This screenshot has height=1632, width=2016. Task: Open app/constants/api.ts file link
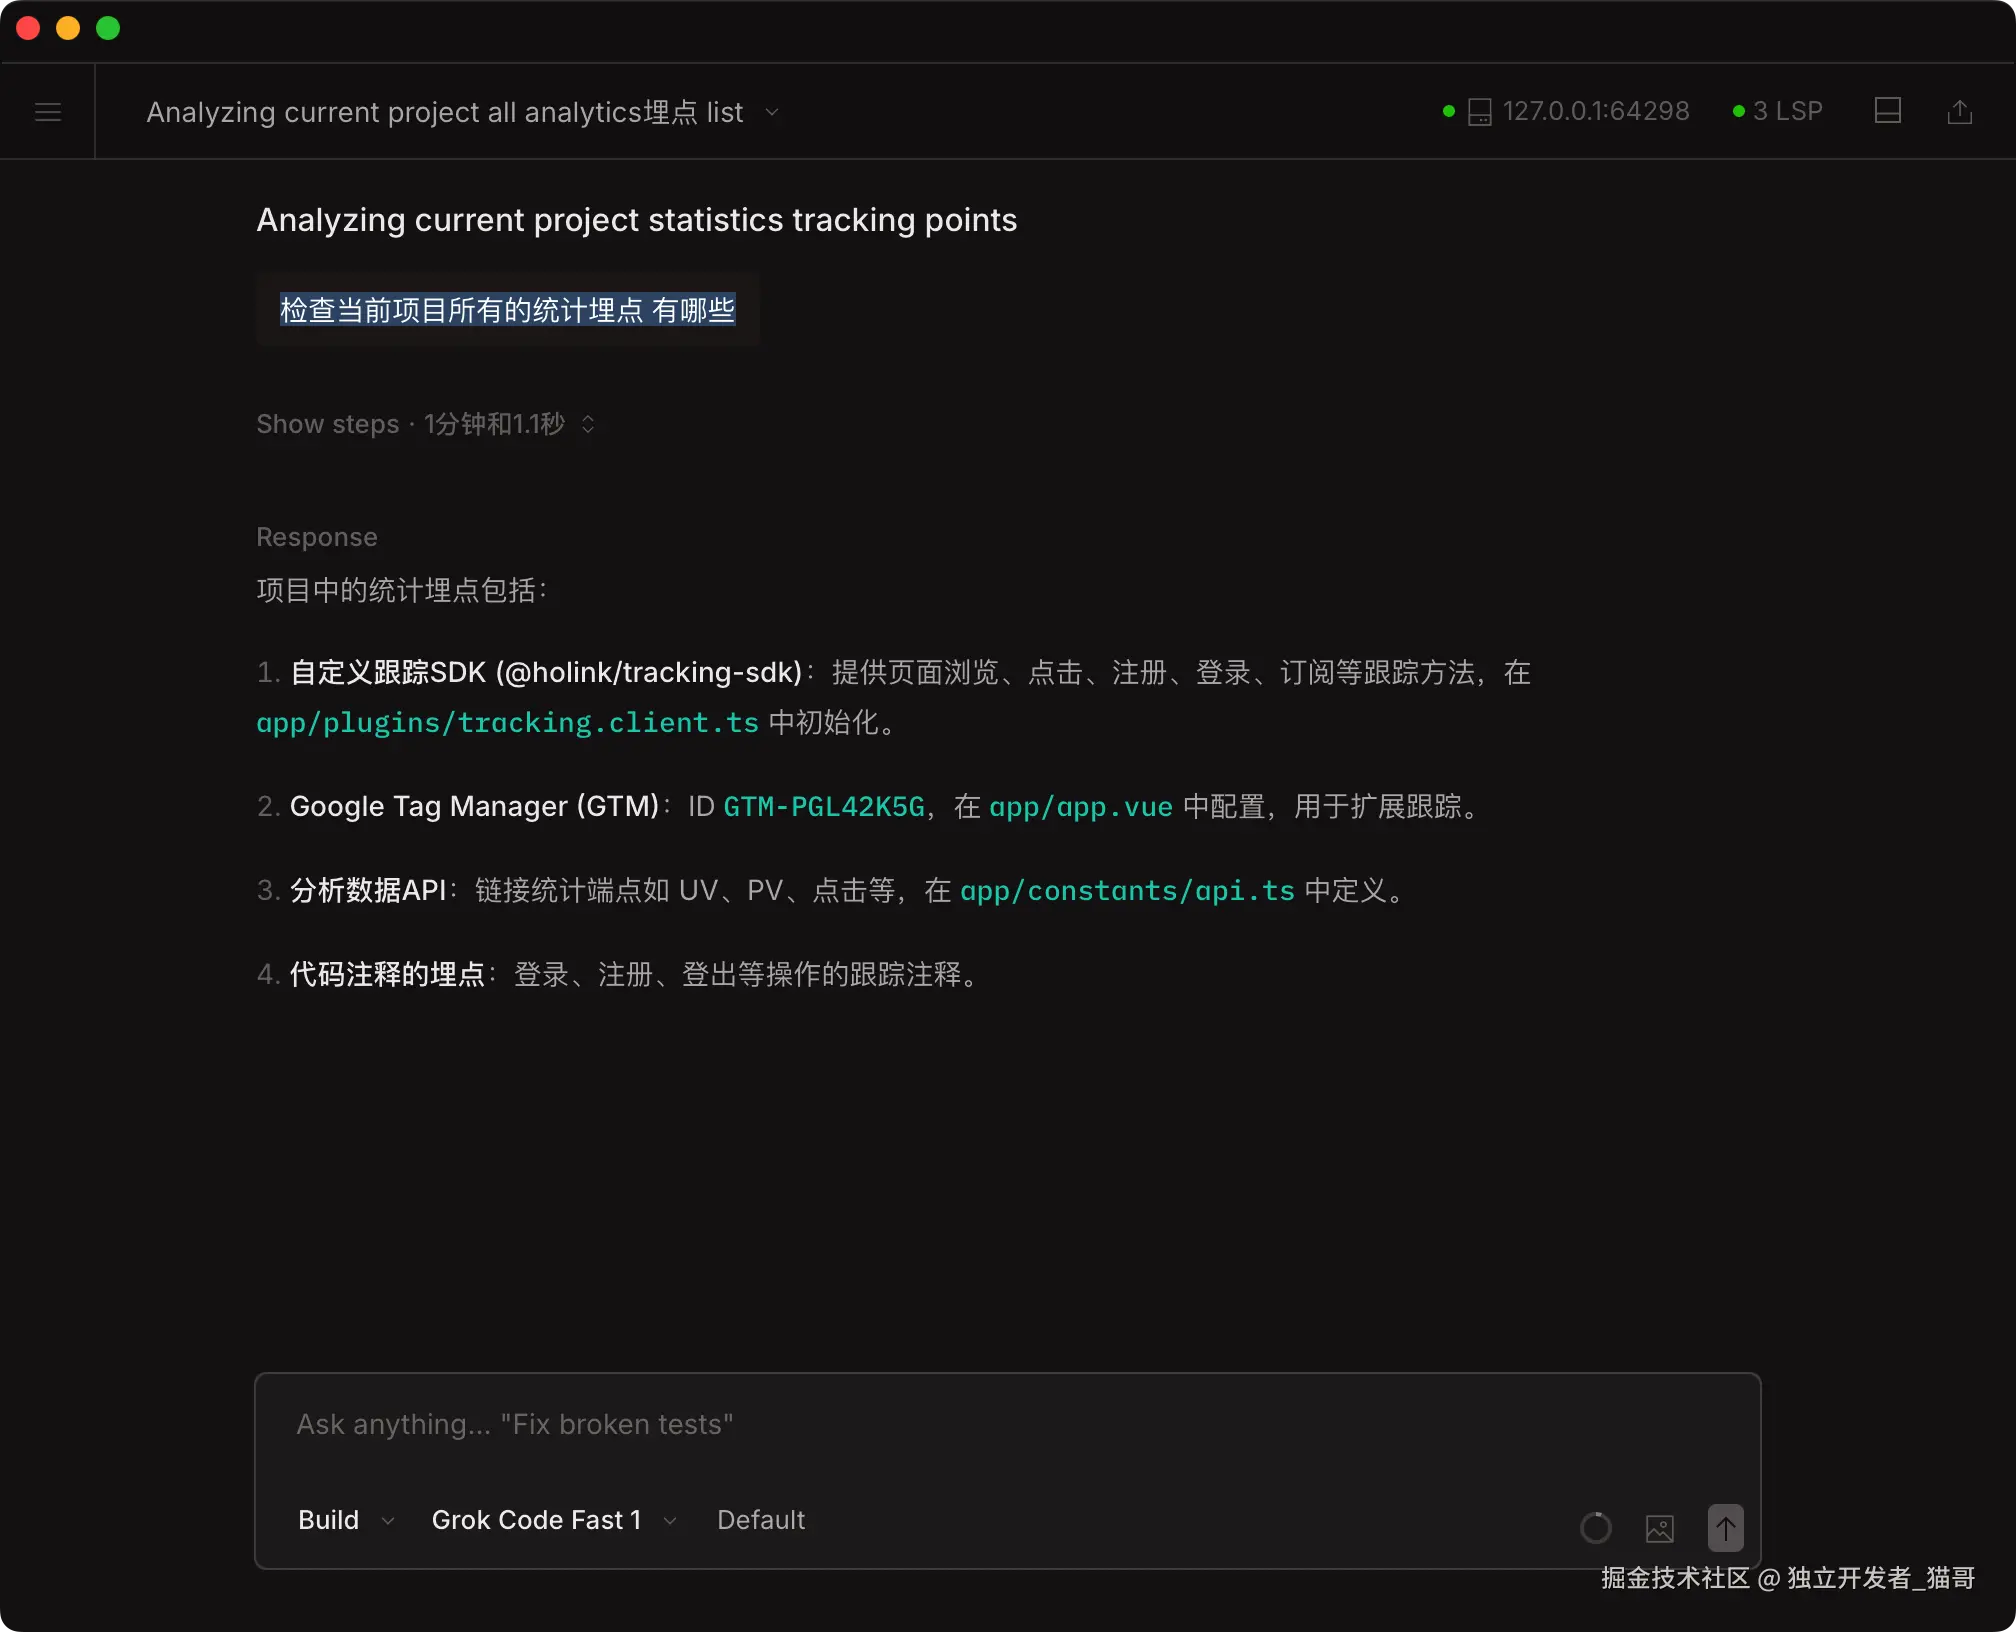(1127, 890)
